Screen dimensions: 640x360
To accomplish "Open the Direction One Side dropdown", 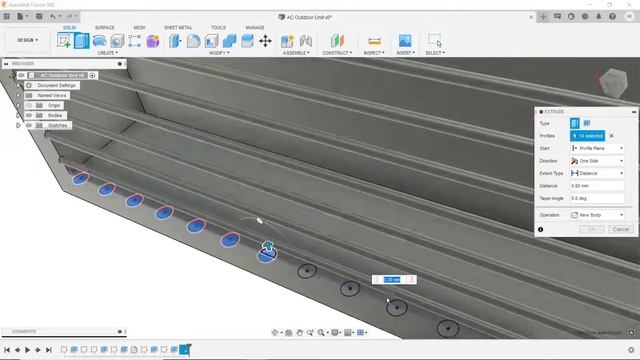I will pos(597,161).
